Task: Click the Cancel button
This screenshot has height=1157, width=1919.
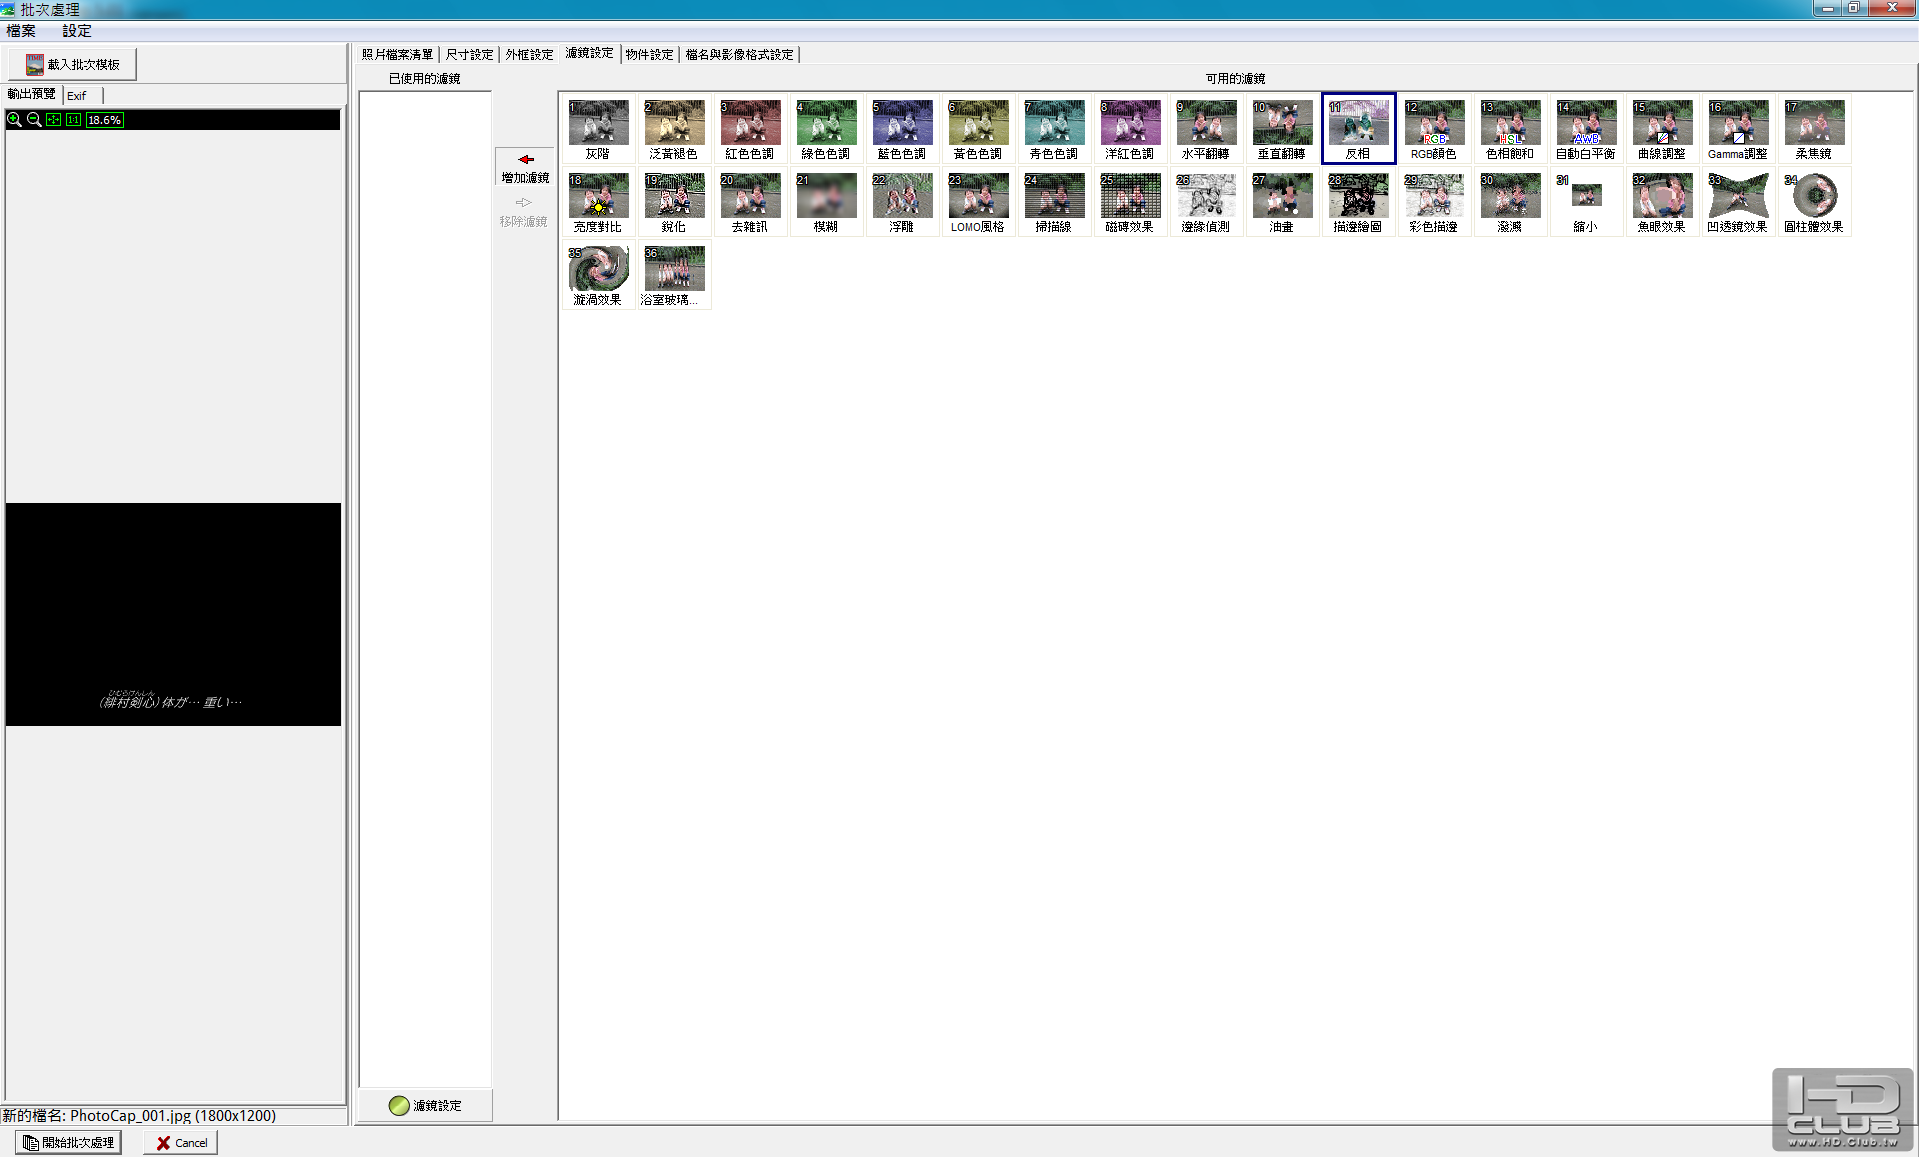Action: tap(181, 1142)
